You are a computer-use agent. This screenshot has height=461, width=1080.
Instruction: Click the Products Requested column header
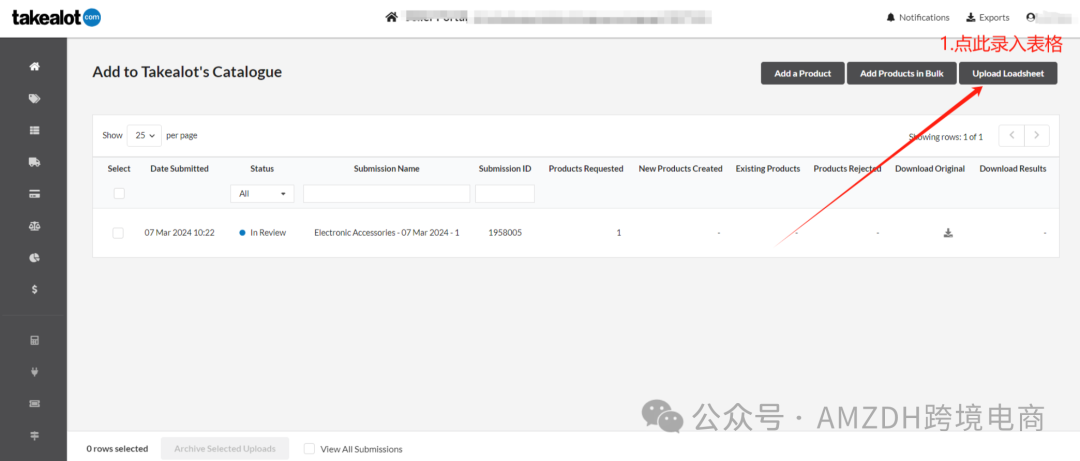[585, 169]
